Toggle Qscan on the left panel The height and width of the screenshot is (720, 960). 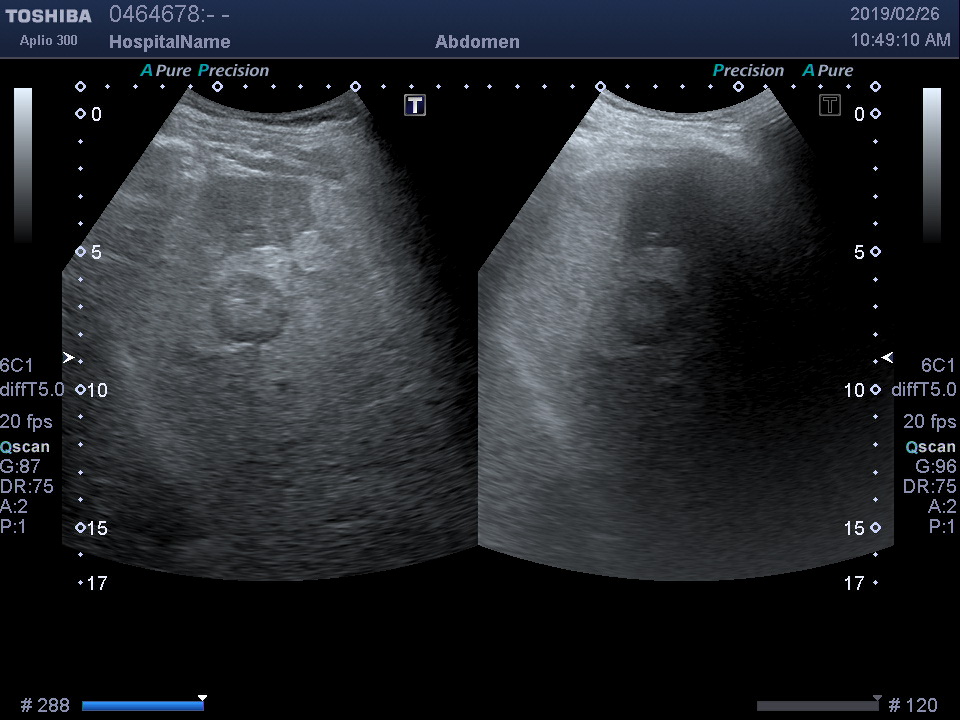(25, 447)
